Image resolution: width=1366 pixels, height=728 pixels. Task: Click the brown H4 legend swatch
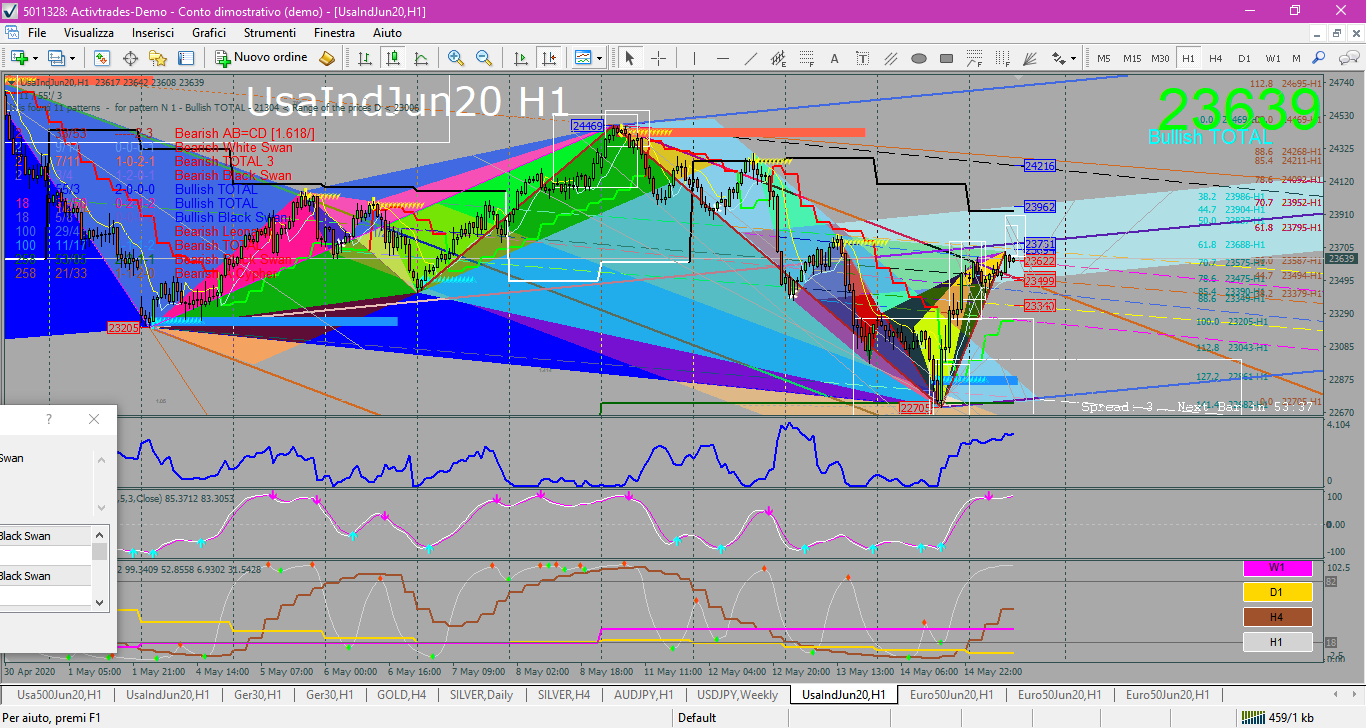click(1277, 617)
